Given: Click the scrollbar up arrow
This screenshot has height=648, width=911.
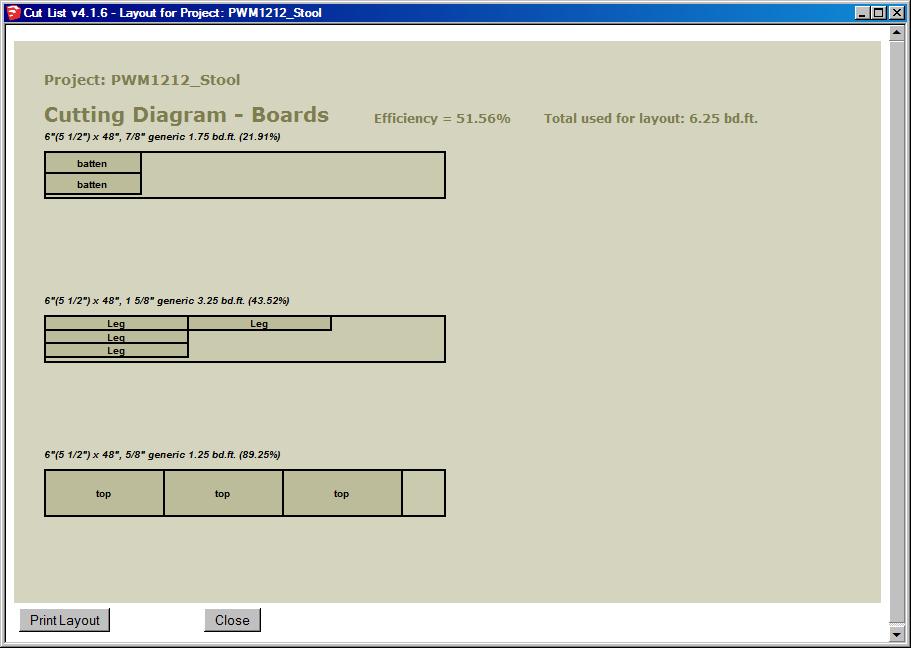Looking at the screenshot, I should pyautogui.click(x=896, y=33).
